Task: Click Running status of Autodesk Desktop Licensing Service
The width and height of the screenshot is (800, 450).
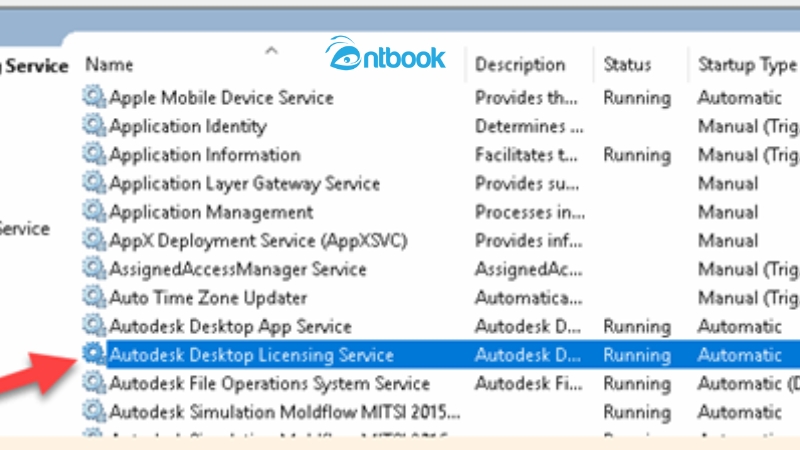Action: (x=637, y=355)
